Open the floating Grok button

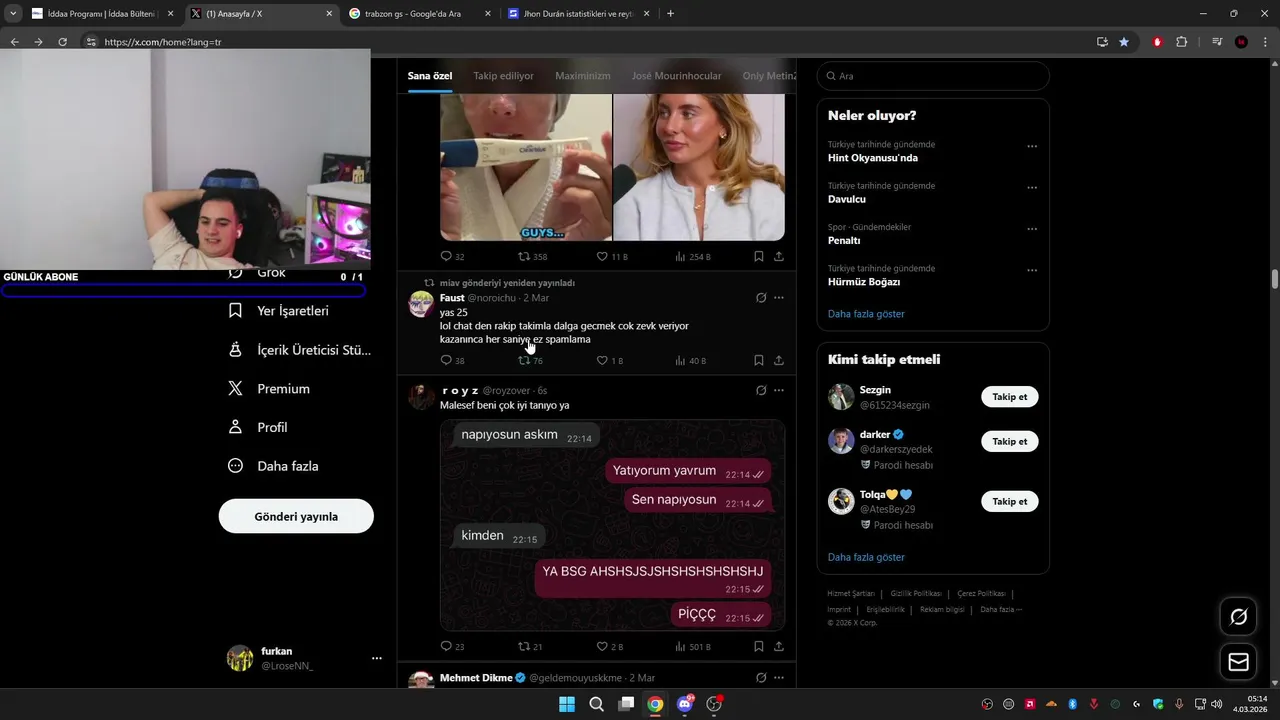coord(1238,617)
